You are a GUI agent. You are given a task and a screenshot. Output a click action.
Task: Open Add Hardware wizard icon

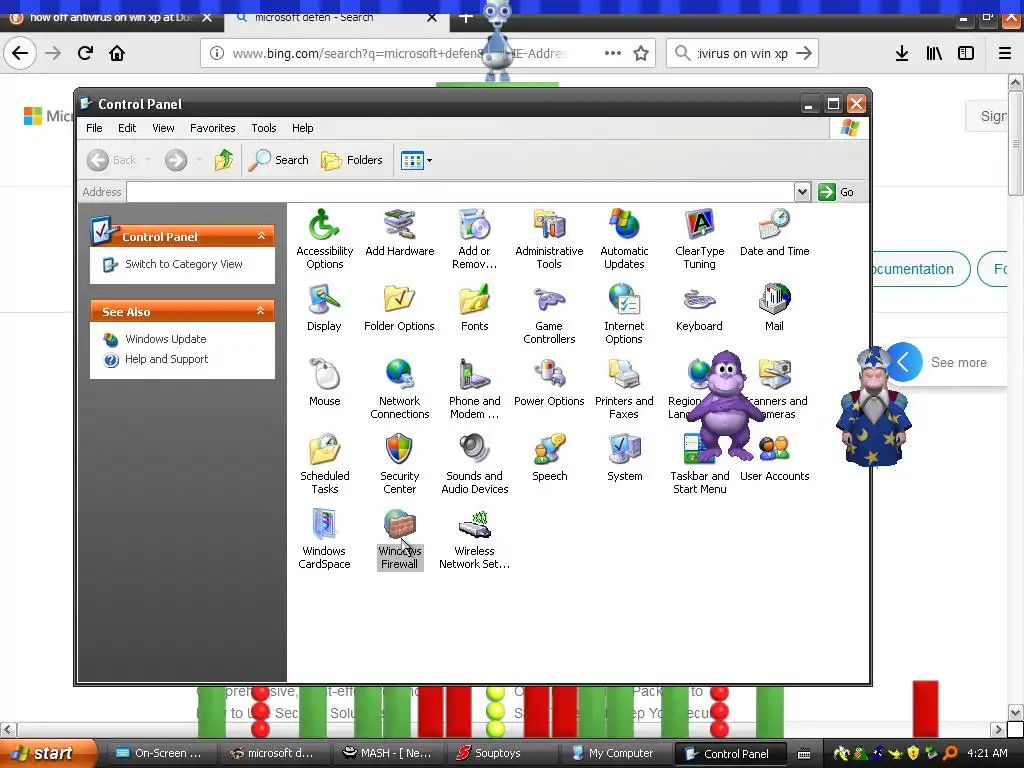(399, 232)
